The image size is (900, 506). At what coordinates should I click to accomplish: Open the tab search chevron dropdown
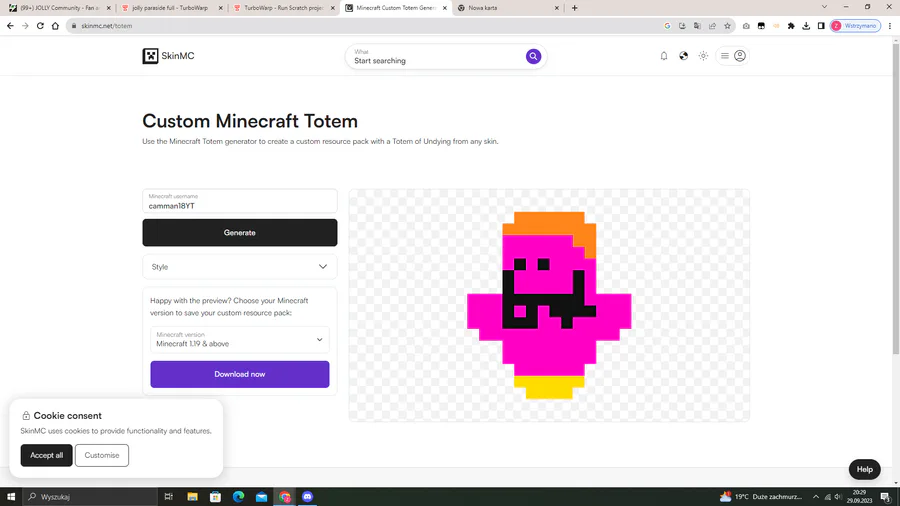tap(824, 7)
